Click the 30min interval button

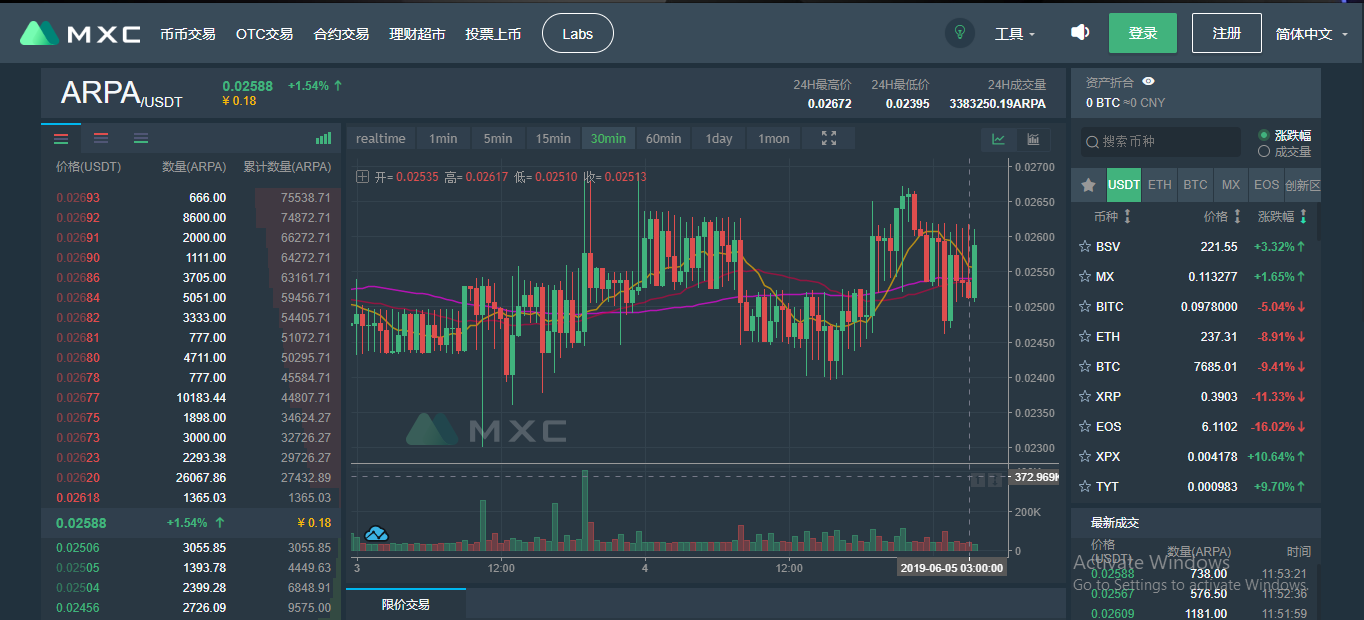tap(608, 138)
